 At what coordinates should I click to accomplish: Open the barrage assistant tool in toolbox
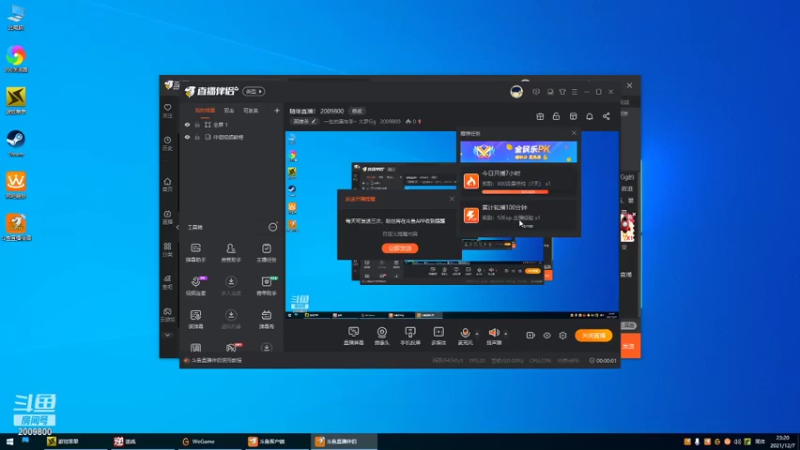[195, 253]
